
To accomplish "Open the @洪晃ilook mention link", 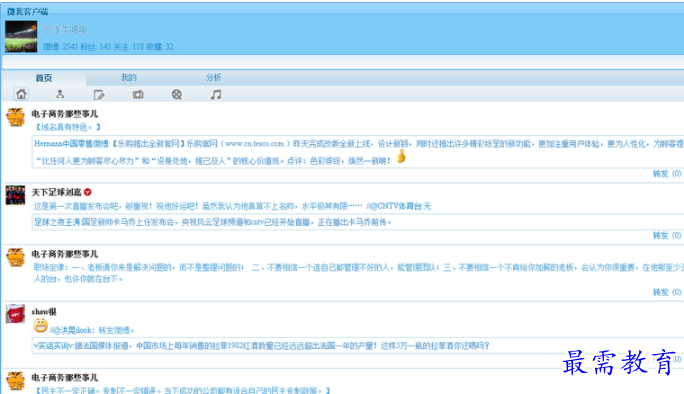I will click(x=73, y=330).
